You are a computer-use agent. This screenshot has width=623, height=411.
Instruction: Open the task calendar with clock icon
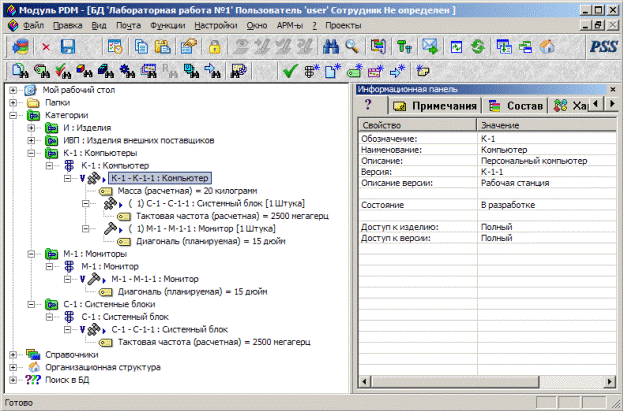[x=115, y=47]
